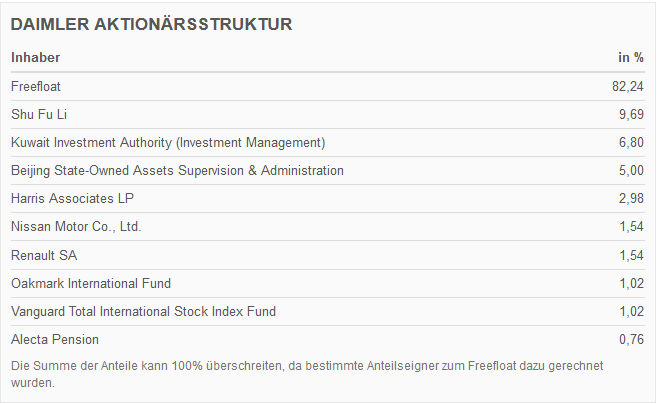
Task: Select Alecta Pension's 0,76 value
Action: tap(631, 339)
